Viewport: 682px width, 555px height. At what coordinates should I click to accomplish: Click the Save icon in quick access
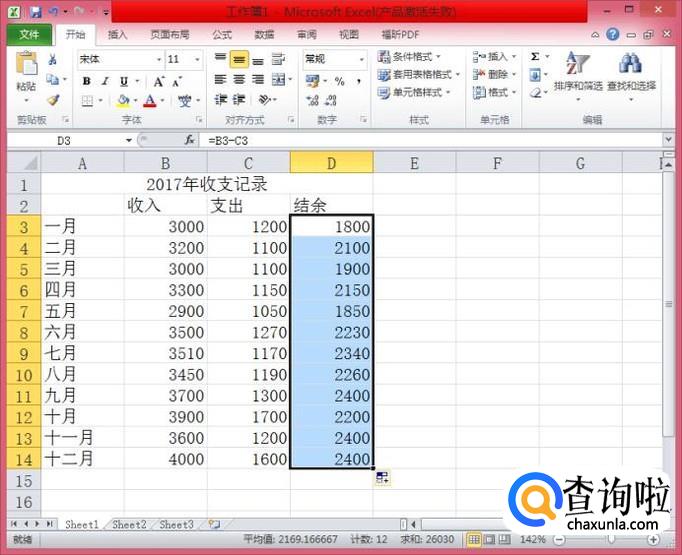tap(35, 12)
